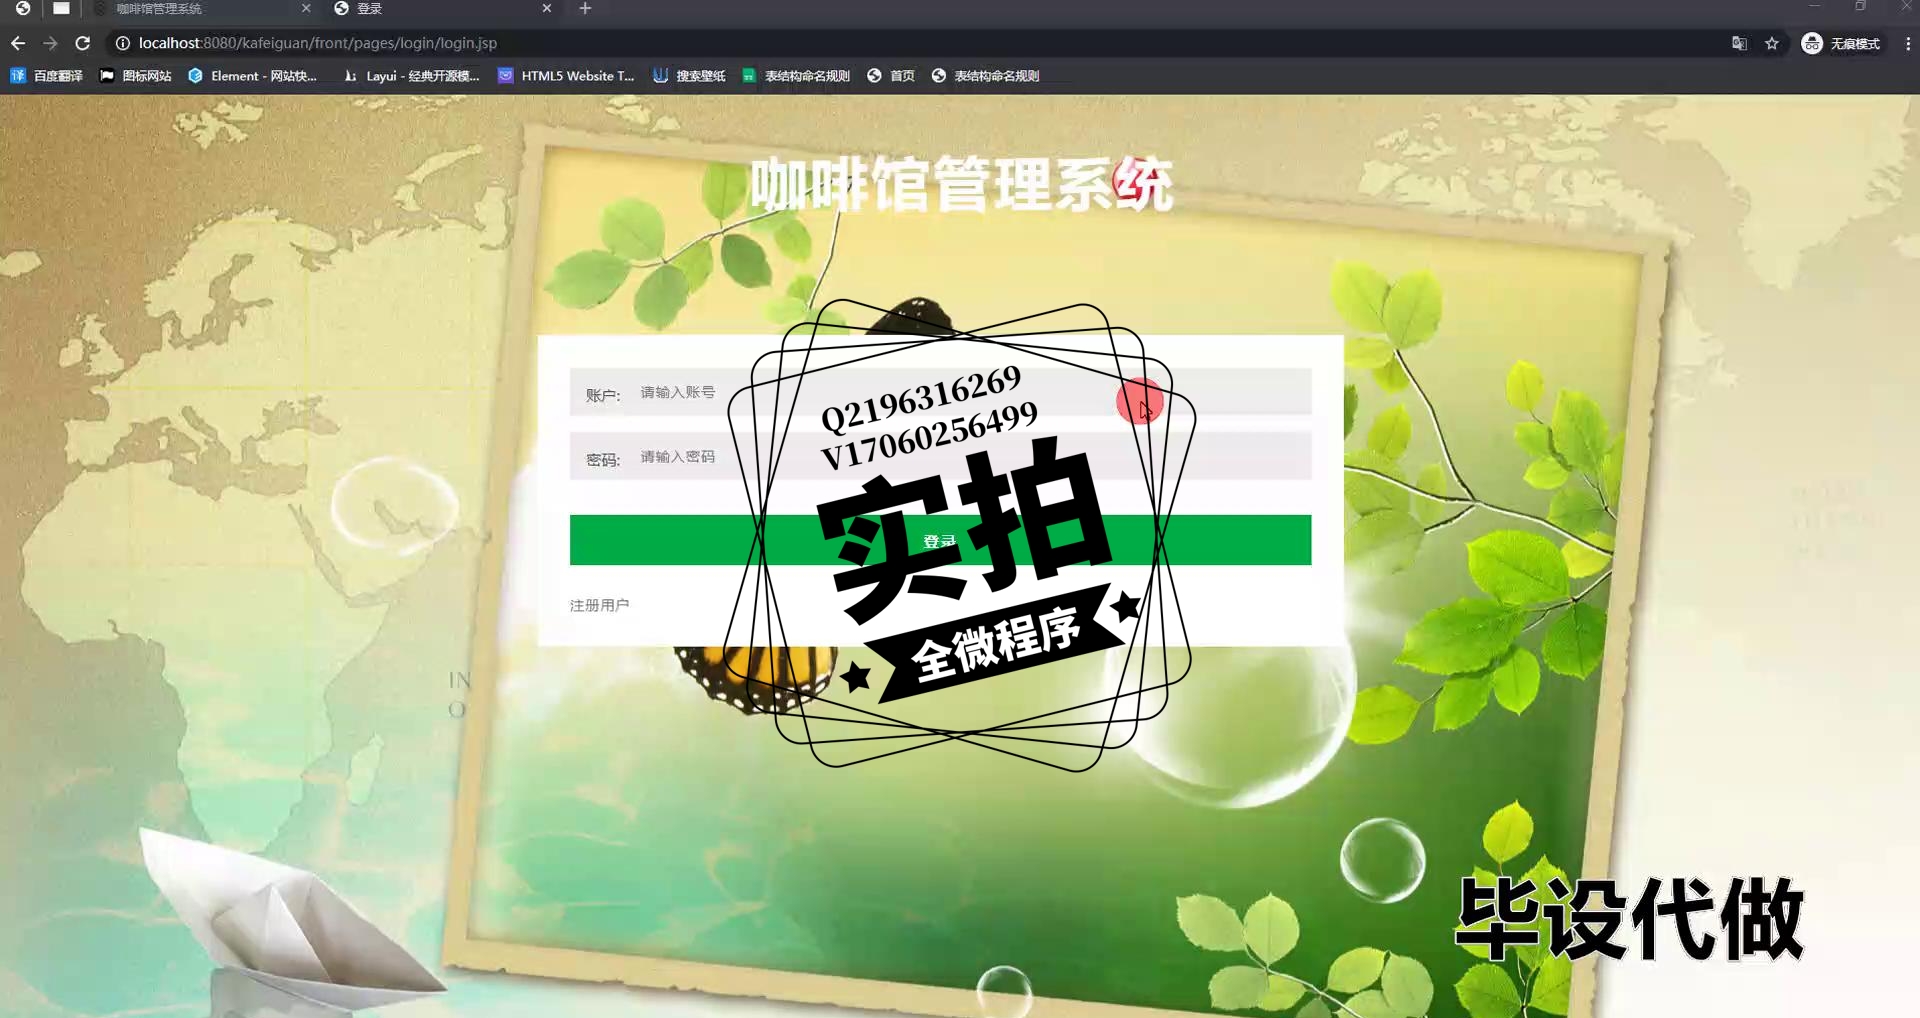The image size is (1920, 1018).
Task: Click the window icon left of tabs
Action: pyautogui.click(x=61, y=8)
